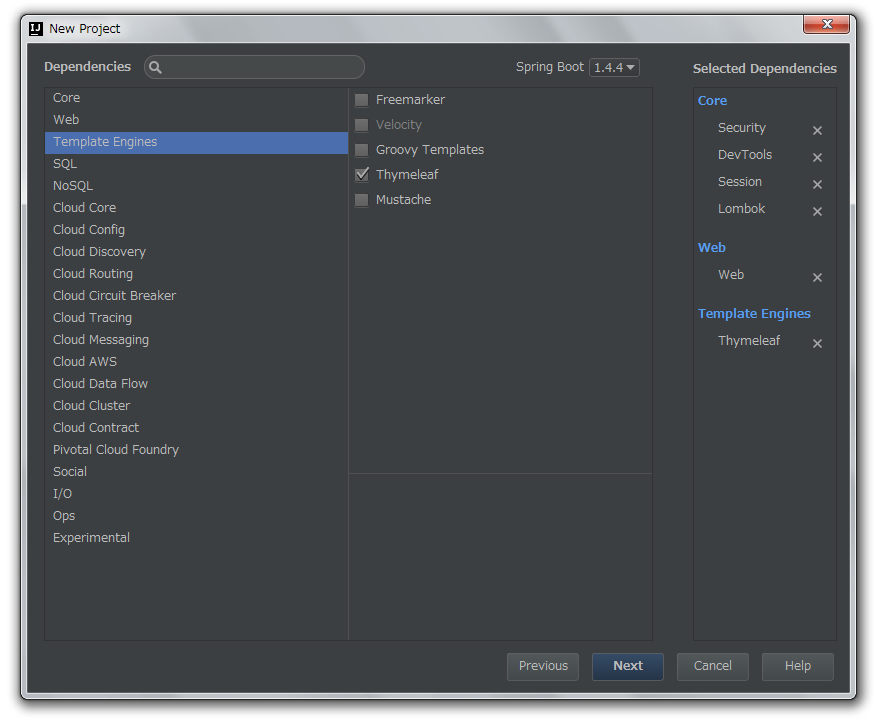Select Cloud Circuit Breaker category
The image size is (877, 720).
click(x=196, y=295)
